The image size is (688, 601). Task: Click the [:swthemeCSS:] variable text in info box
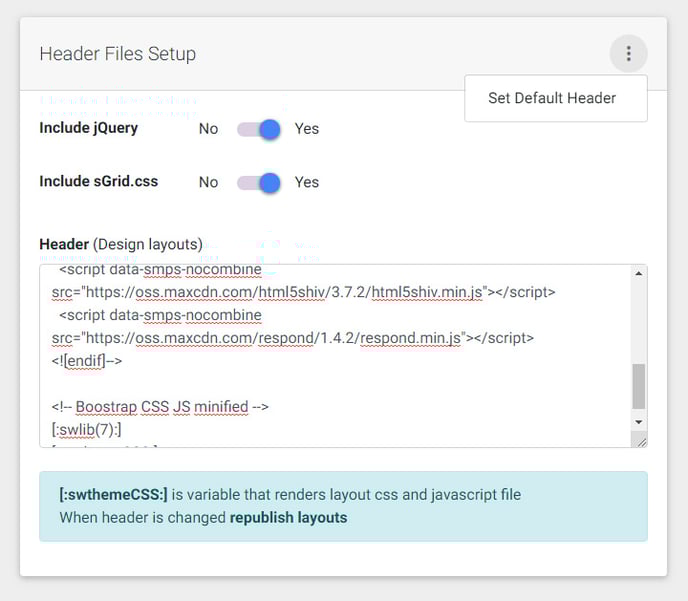pos(113,495)
